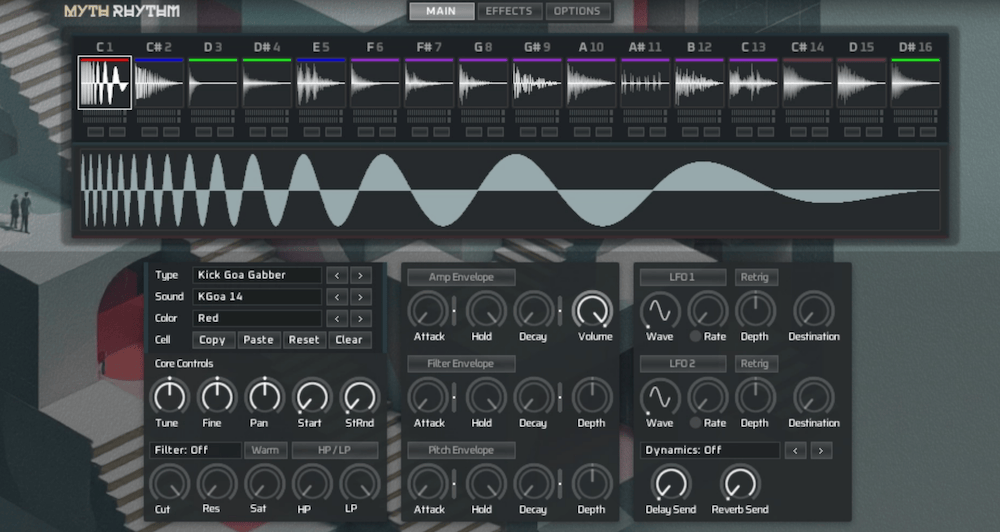Image resolution: width=1000 pixels, height=532 pixels.
Task: Toggle the LFO 2 button
Action: (683, 364)
